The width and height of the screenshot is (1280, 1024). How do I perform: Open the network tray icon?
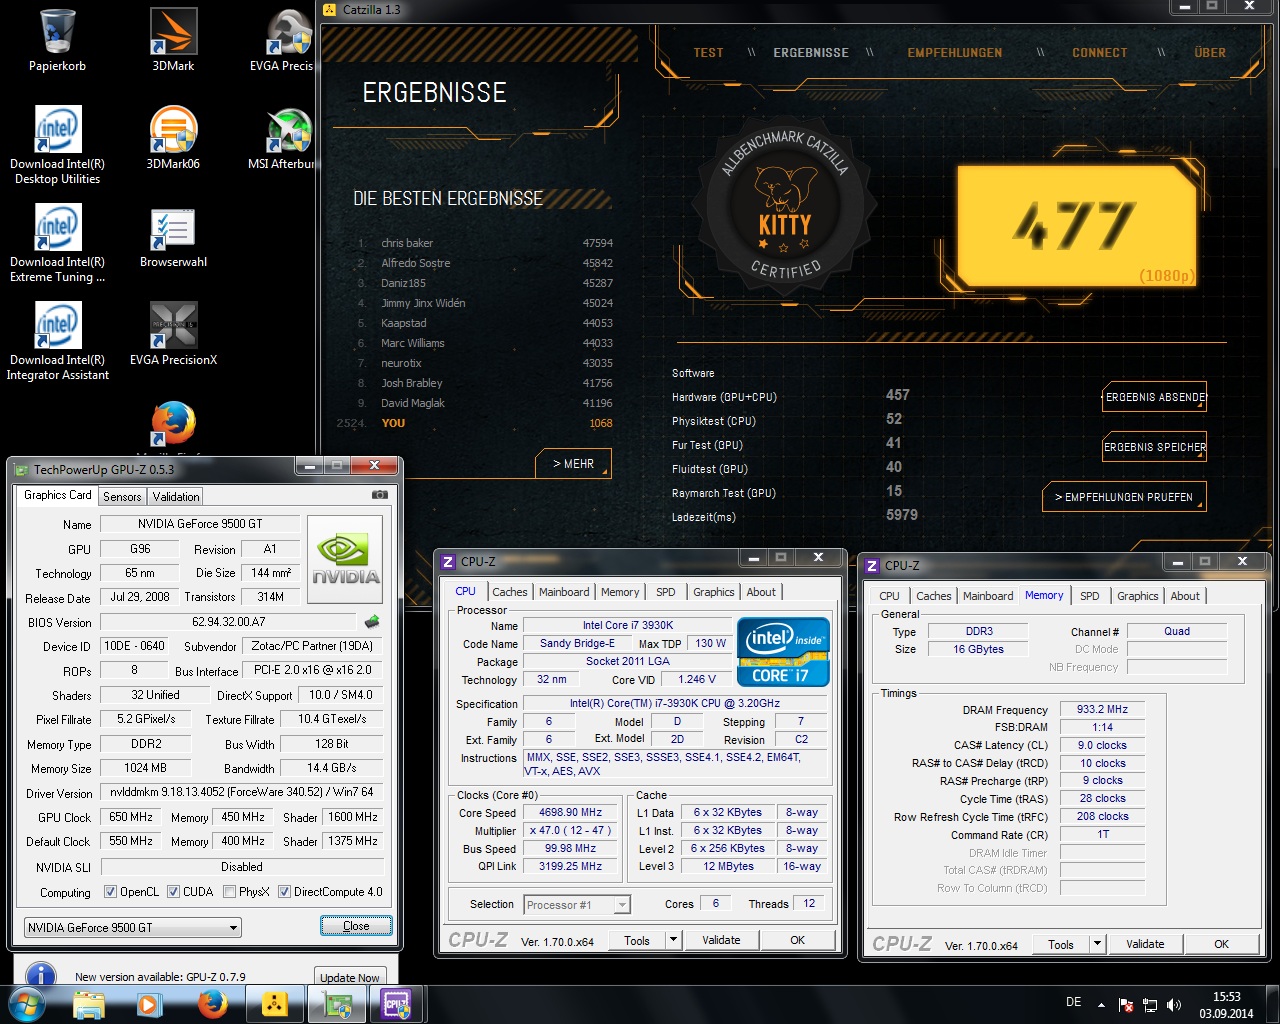[1150, 1005]
